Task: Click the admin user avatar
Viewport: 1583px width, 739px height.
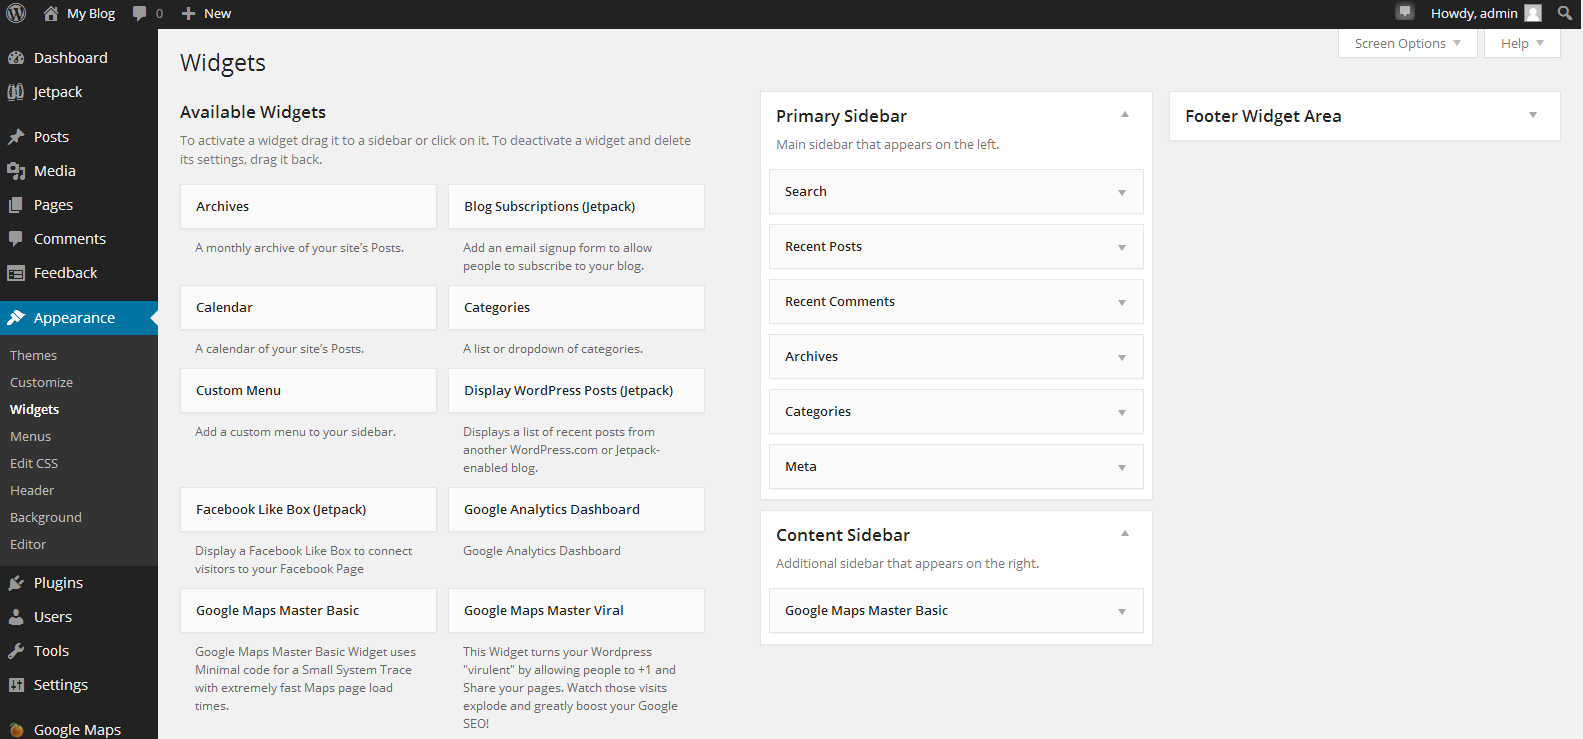Action: (1533, 13)
